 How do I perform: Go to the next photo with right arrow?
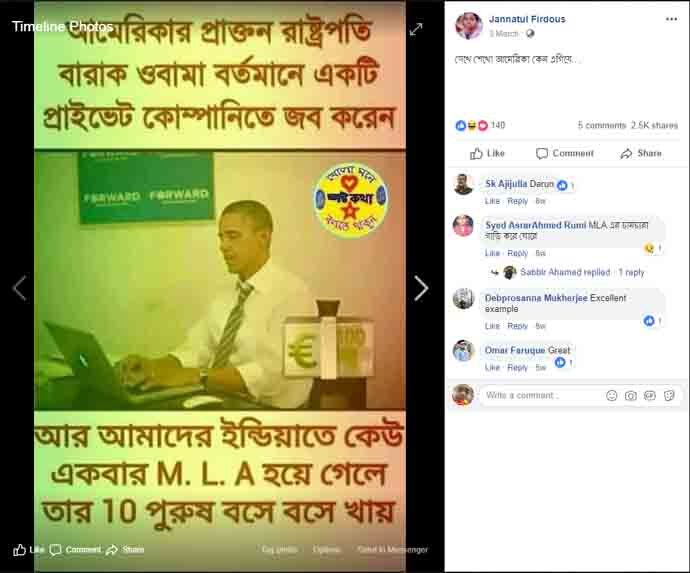click(421, 288)
